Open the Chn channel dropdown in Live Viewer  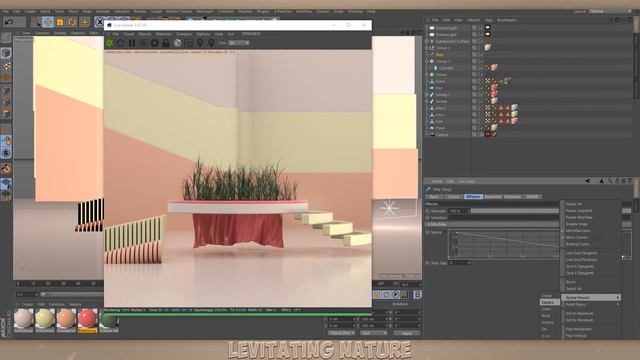(x=239, y=43)
